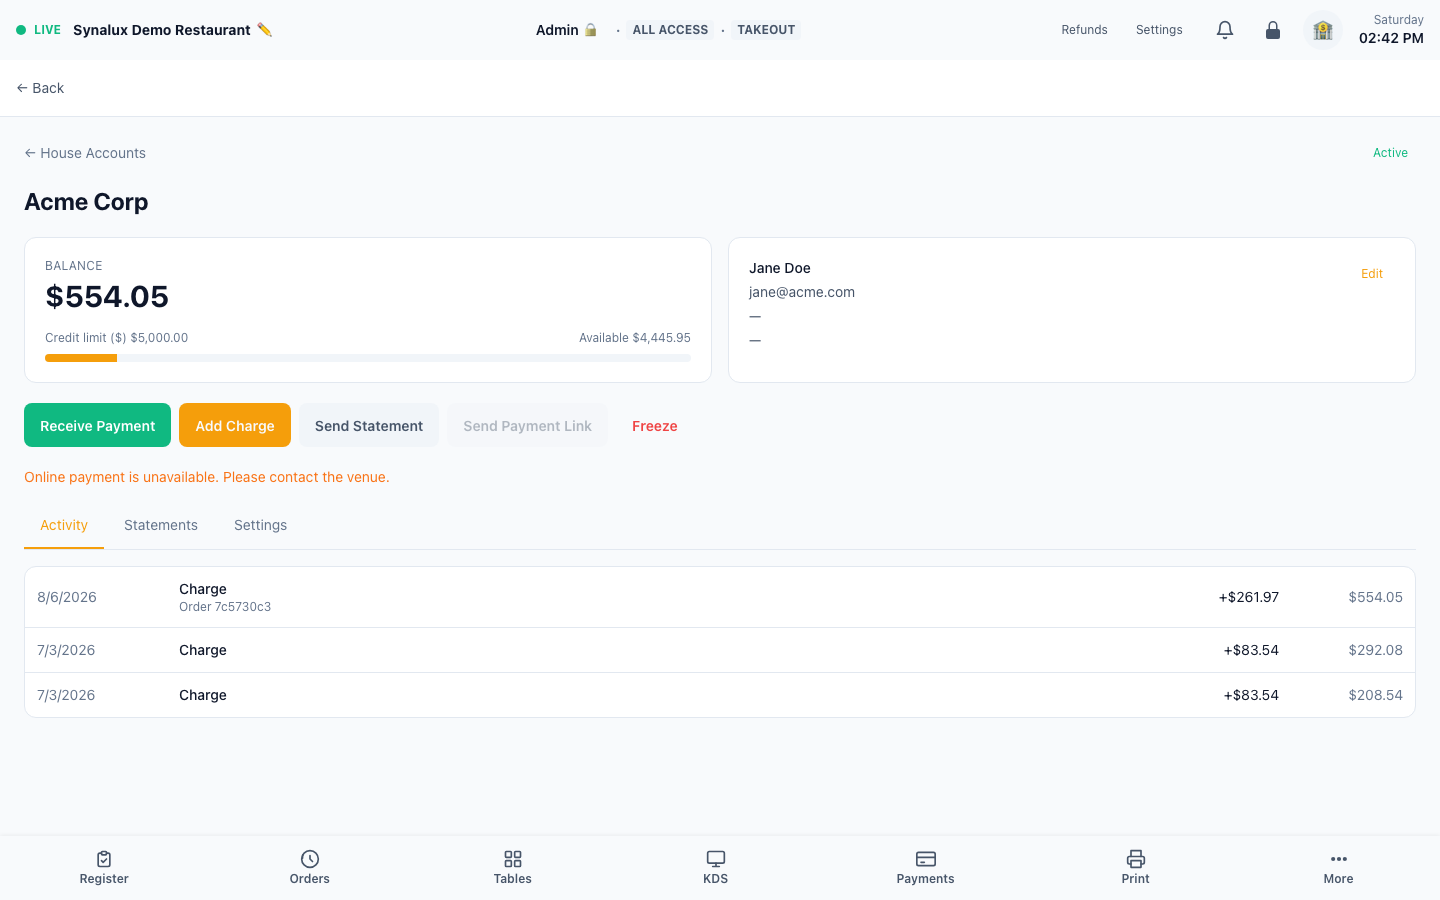The height and width of the screenshot is (900, 1440).
Task: Go back to House Accounts
Action: pyautogui.click(x=85, y=153)
